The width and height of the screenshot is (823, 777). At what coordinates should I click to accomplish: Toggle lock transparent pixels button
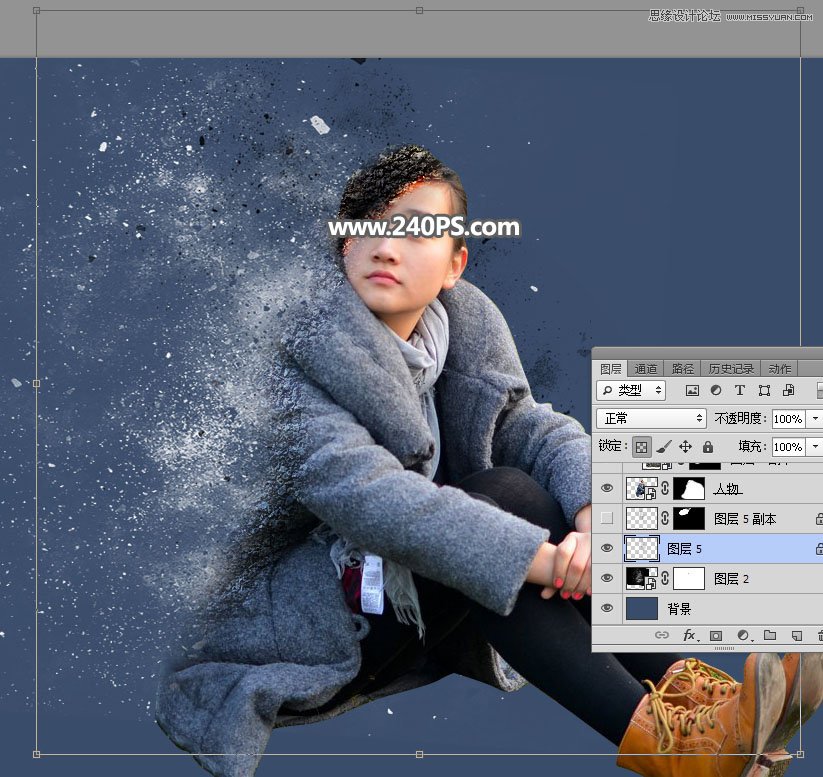click(x=641, y=447)
